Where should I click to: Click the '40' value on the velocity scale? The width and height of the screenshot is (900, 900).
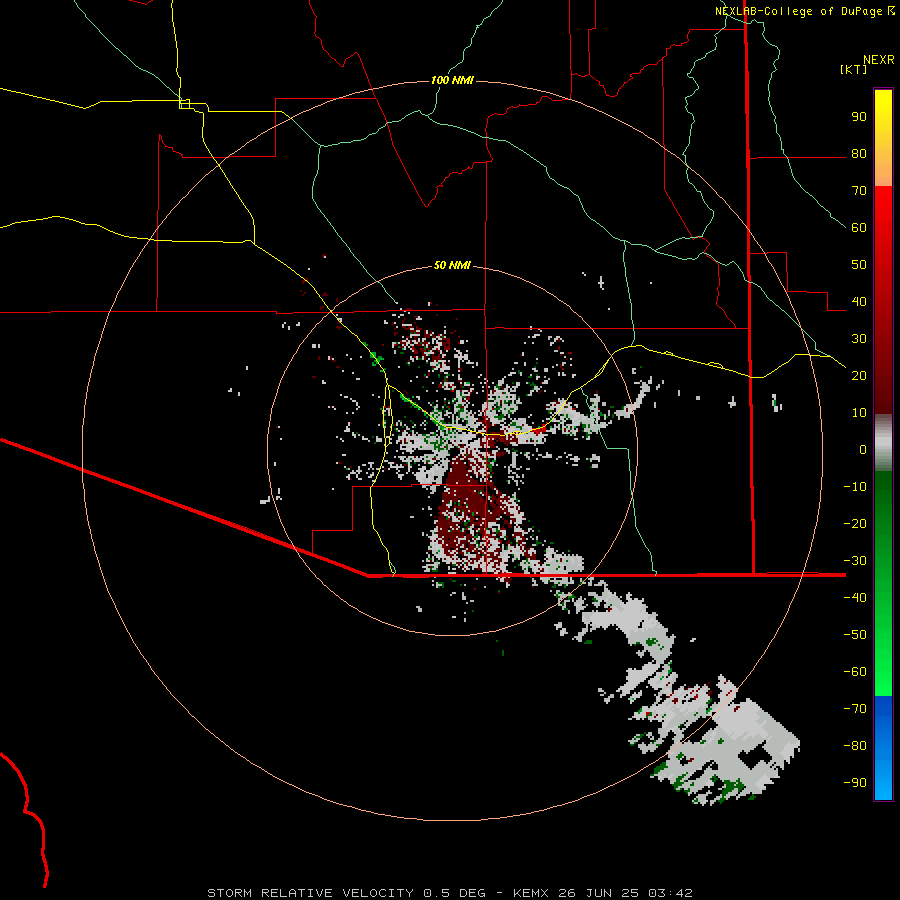(859, 301)
